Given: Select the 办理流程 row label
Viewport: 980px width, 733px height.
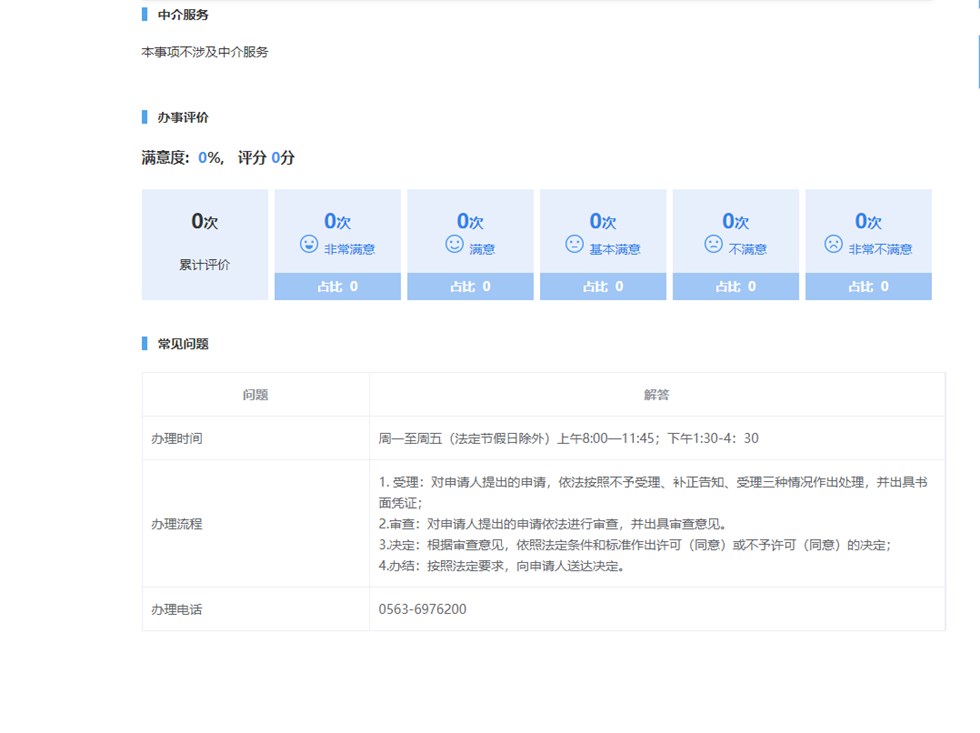Looking at the screenshot, I should pyautogui.click(x=176, y=523).
